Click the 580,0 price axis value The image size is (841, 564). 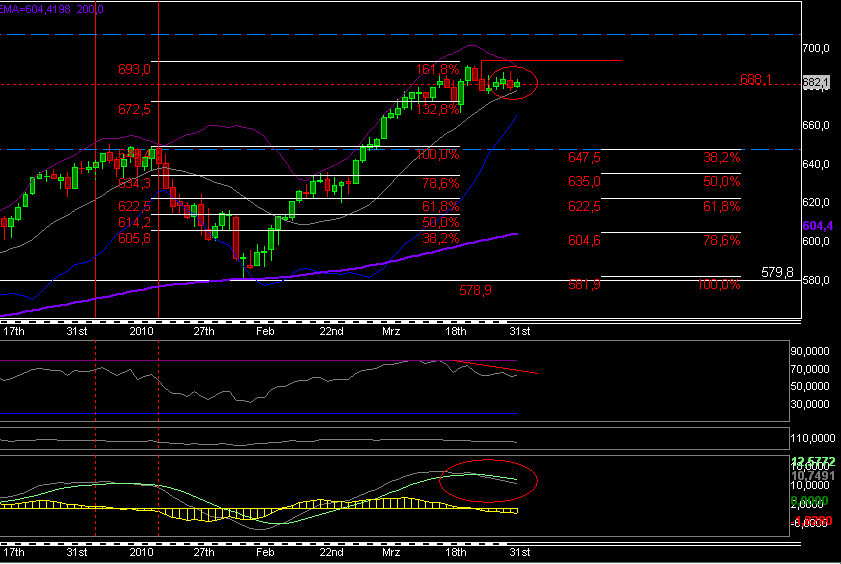pyautogui.click(x=815, y=280)
